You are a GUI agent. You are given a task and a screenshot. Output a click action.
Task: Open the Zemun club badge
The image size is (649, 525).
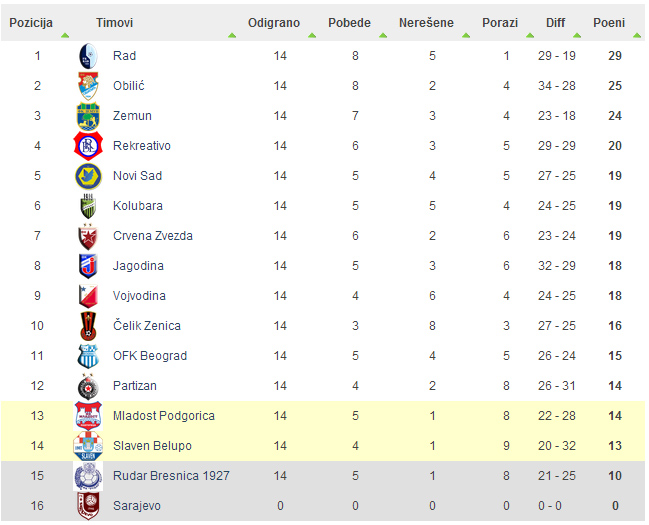click(88, 116)
